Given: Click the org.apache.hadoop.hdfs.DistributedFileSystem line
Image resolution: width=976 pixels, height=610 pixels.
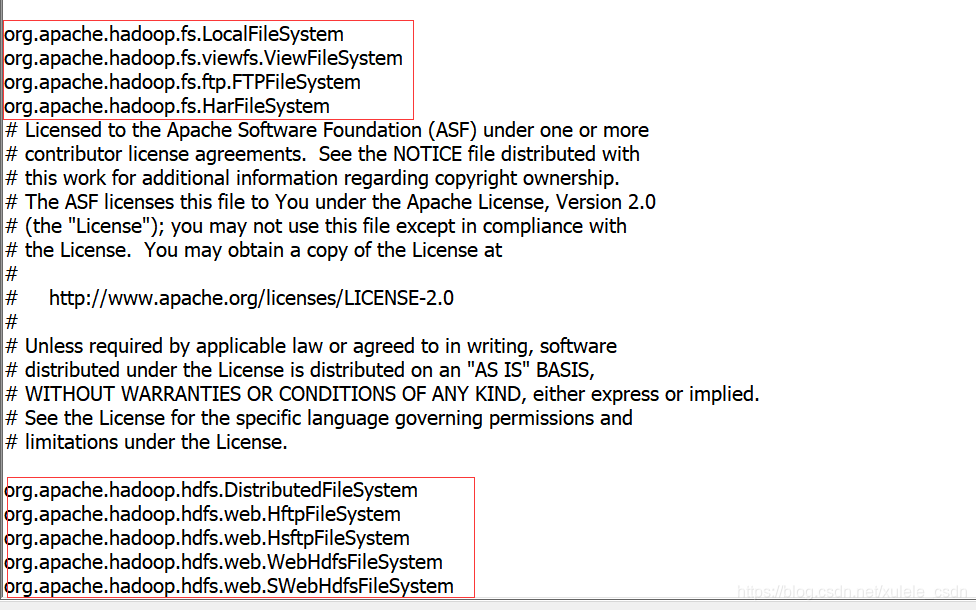Looking at the screenshot, I should (x=211, y=490).
